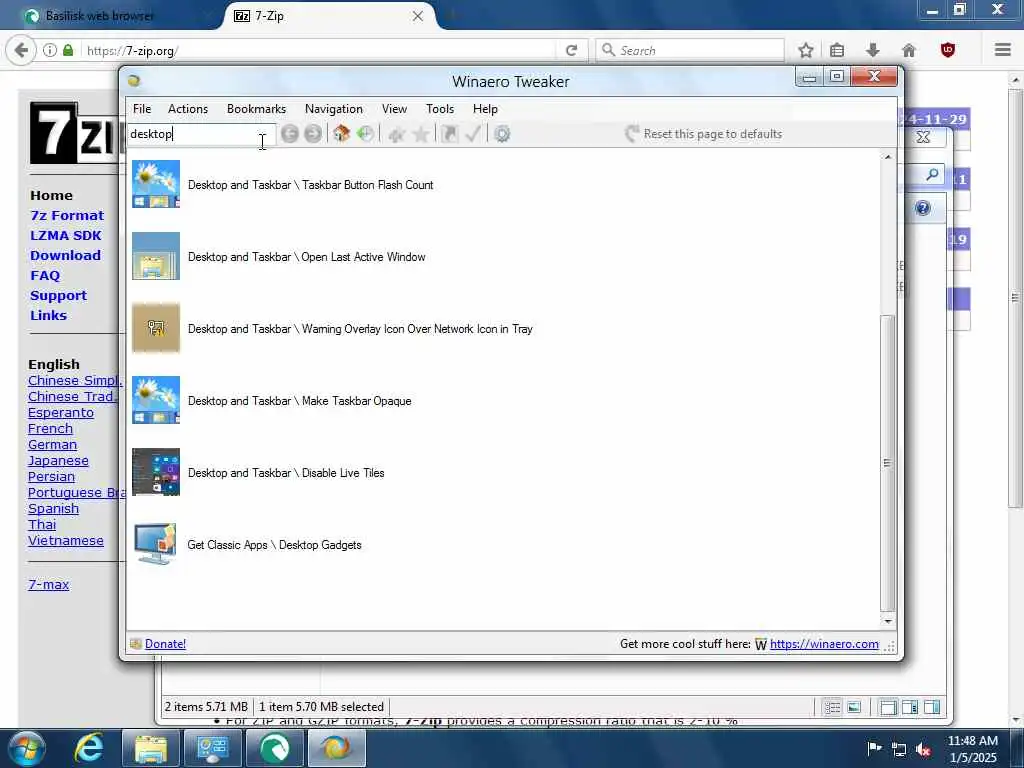Go forward using Winaero toolbar forward arrow
This screenshot has height=768, width=1024.
pos(313,134)
